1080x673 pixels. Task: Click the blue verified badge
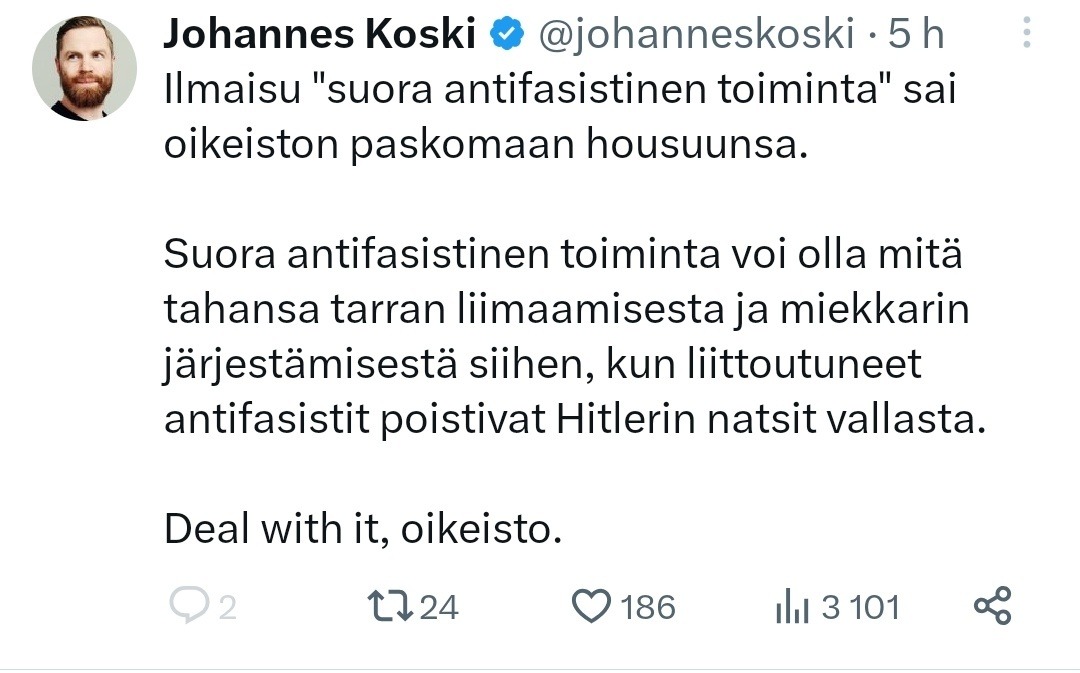(x=507, y=35)
